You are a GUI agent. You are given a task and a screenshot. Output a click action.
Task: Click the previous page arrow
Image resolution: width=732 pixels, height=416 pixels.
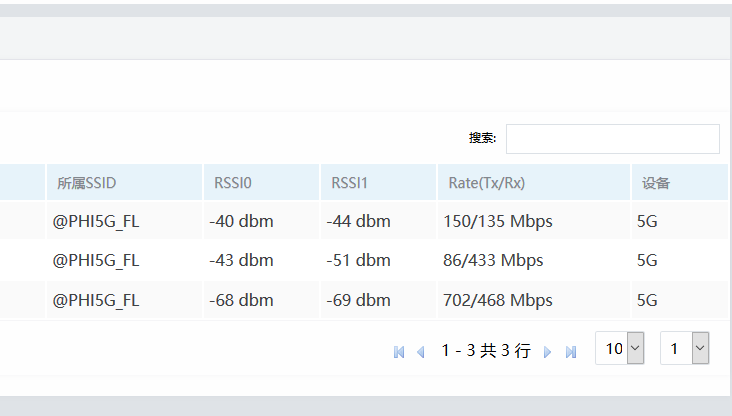(421, 352)
